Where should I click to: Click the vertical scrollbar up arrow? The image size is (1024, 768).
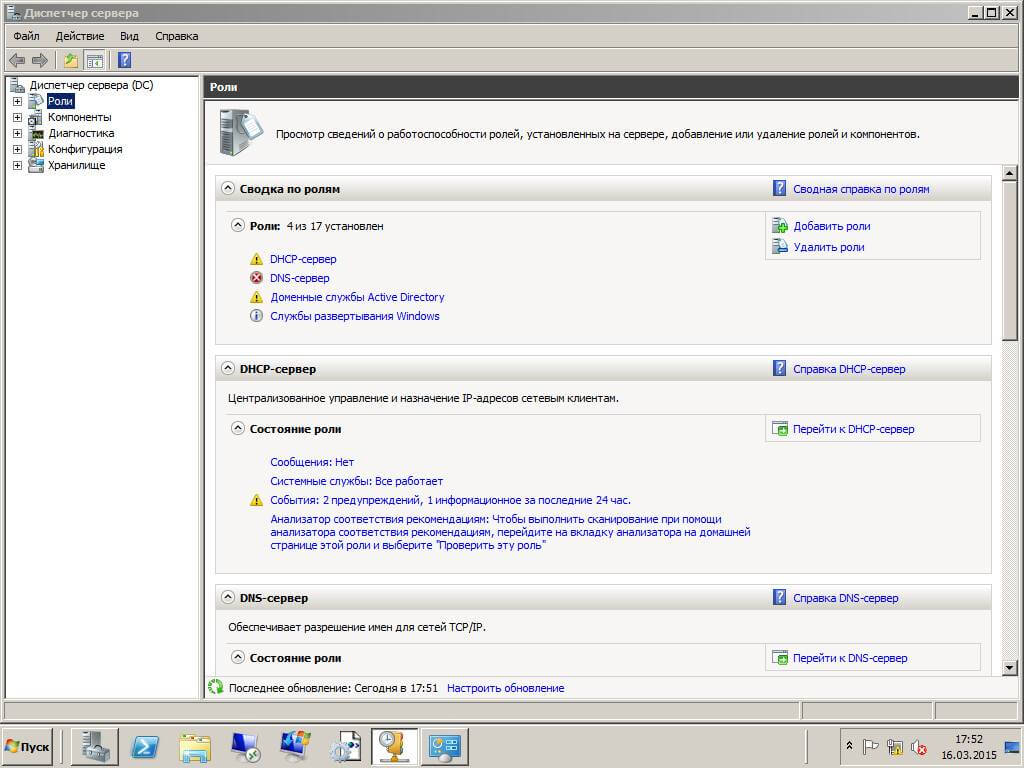pyautogui.click(x=1010, y=173)
